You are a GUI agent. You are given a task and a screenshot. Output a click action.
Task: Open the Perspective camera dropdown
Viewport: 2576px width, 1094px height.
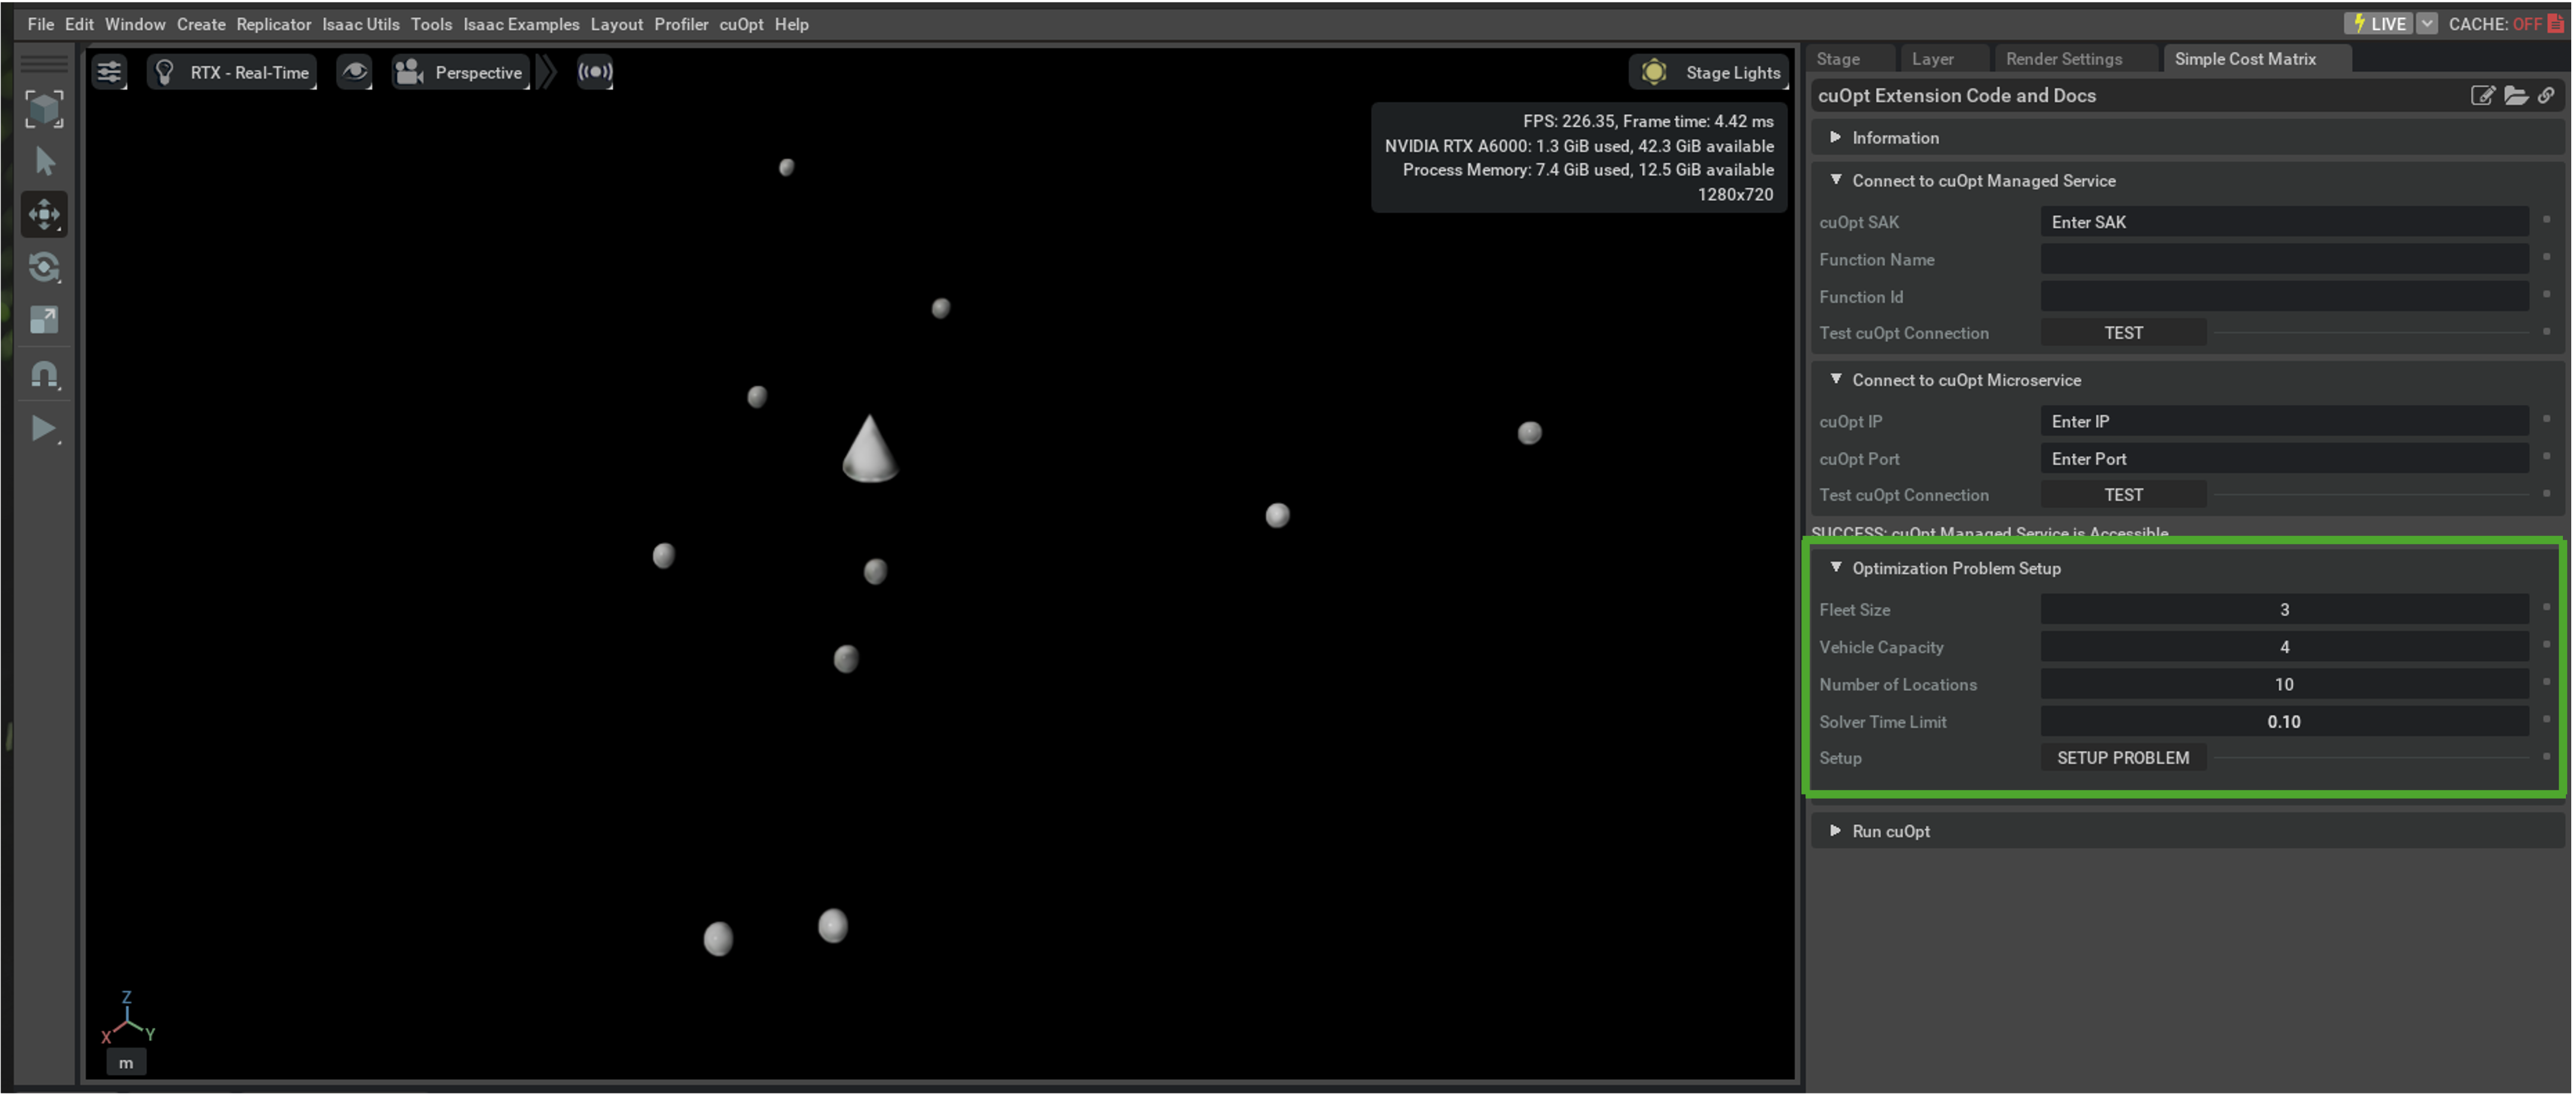click(x=460, y=72)
